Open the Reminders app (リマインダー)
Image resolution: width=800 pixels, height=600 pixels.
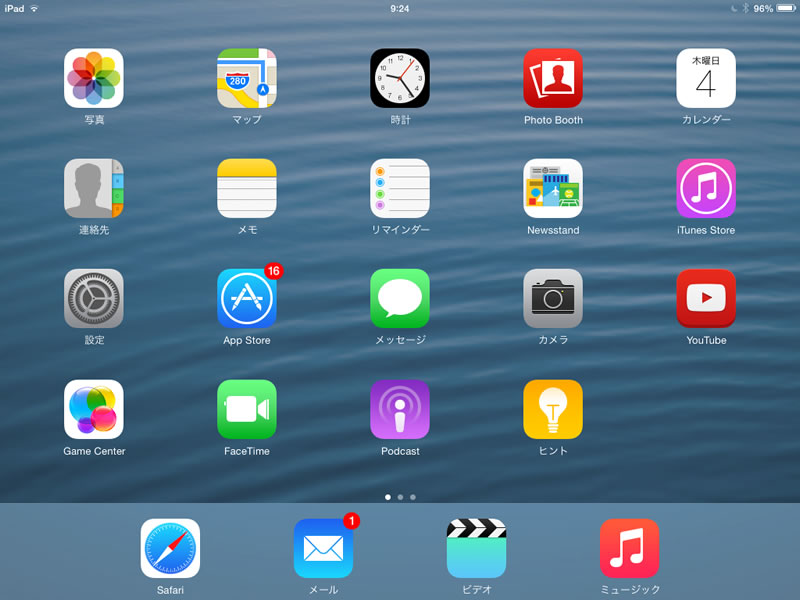coord(400,188)
